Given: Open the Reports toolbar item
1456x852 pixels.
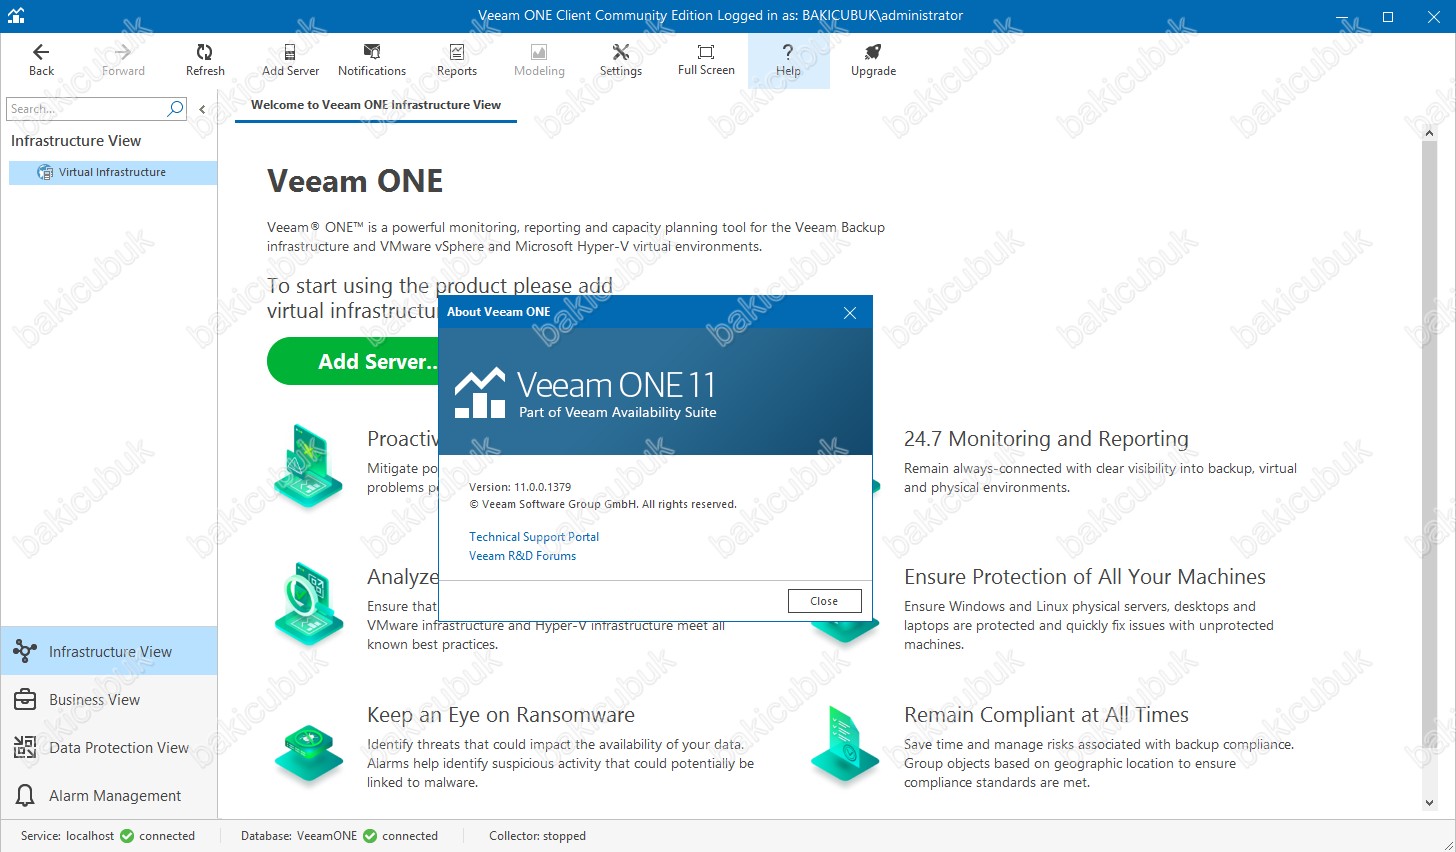Looking at the screenshot, I should [x=457, y=60].
